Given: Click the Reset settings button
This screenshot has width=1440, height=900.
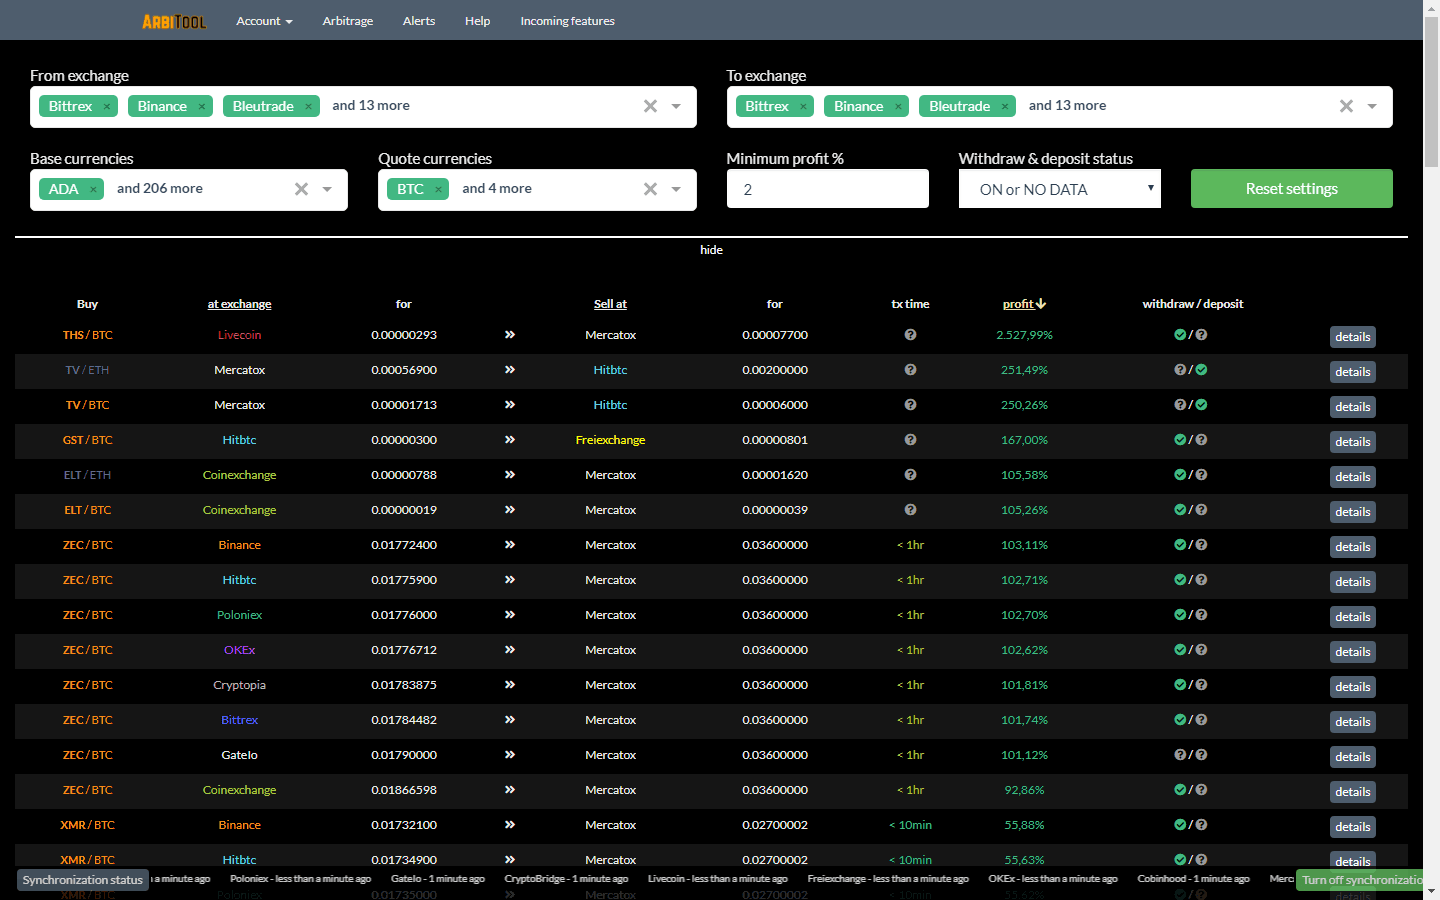Looking at the screenshot, I should 1292,188.
